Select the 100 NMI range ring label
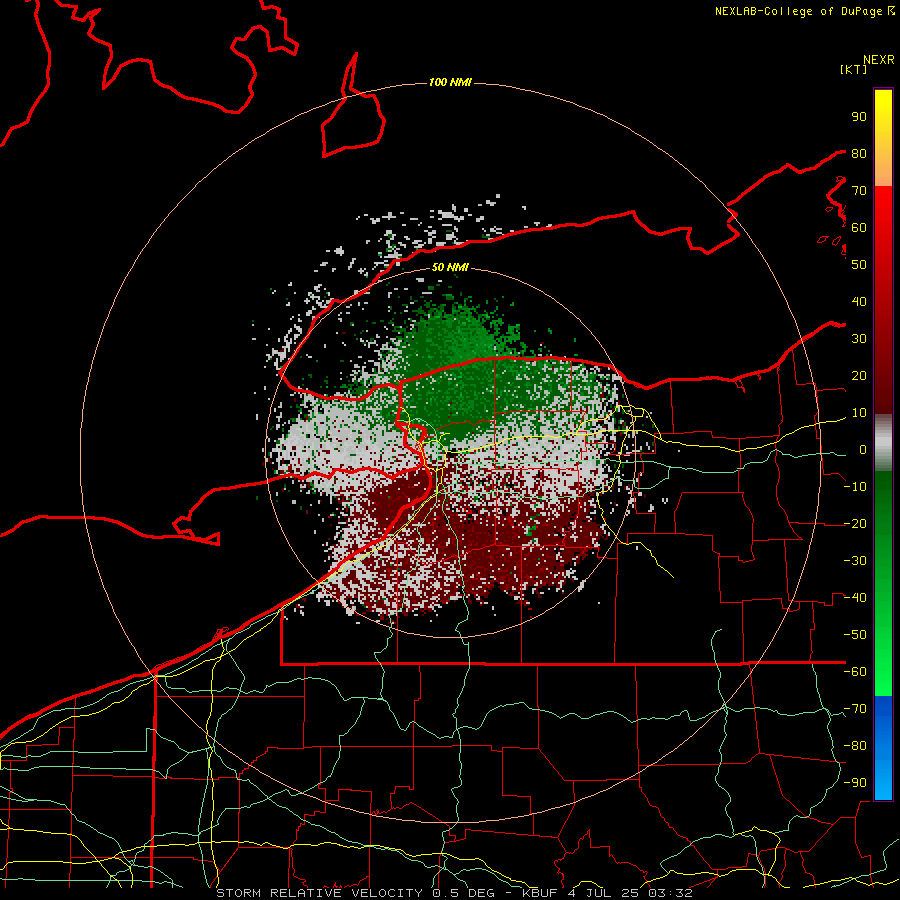Screen dimensions: 900x900 click(450, 83)
